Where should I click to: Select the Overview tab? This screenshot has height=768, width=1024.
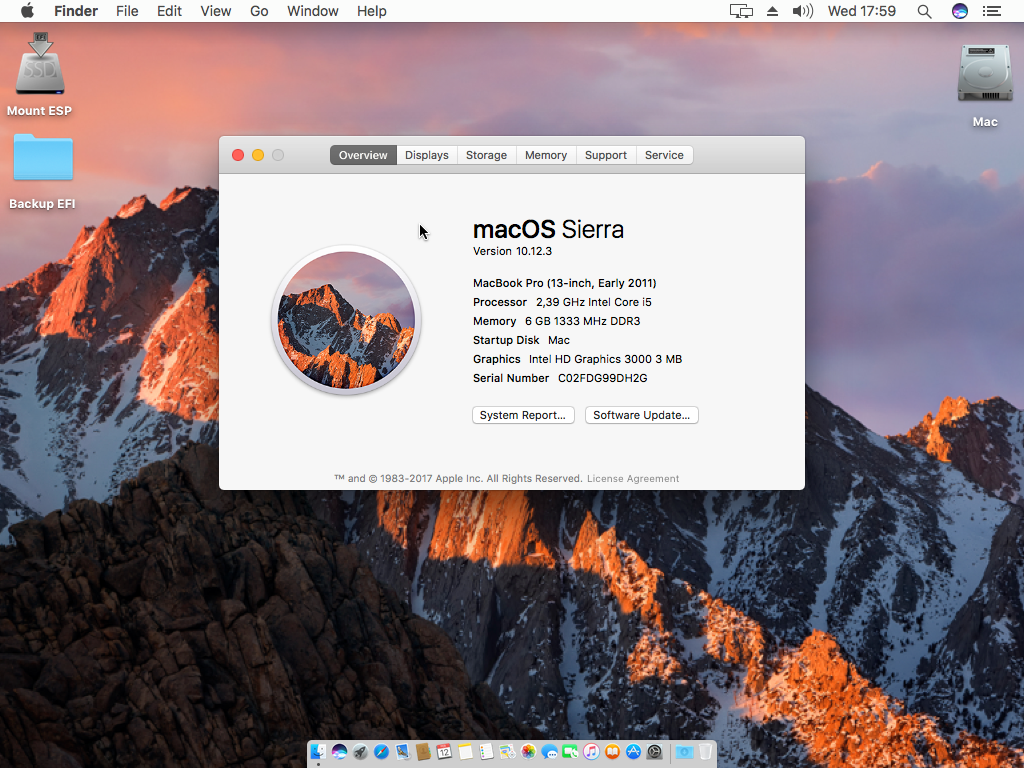pos(363,155)
